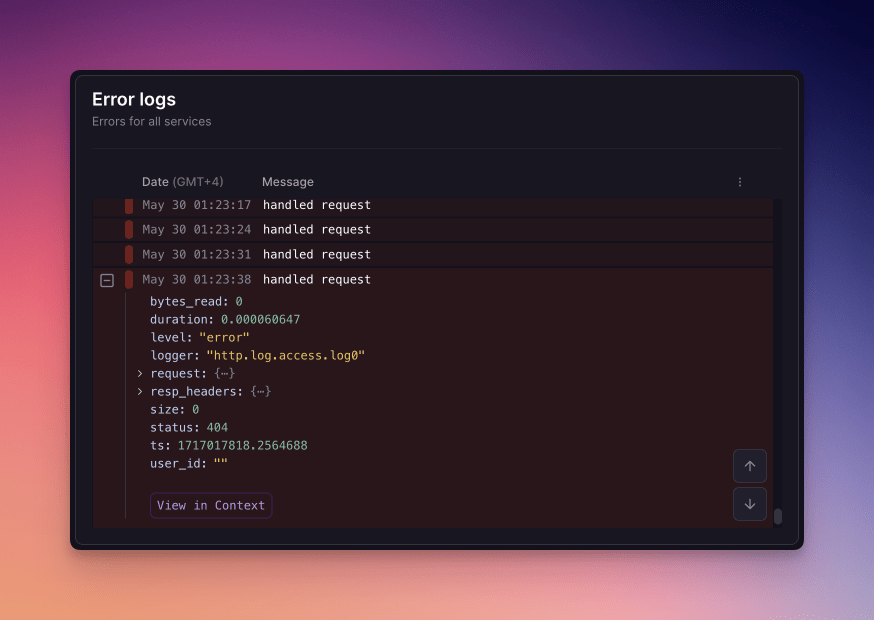Click the level value "error"

click(x=224, y=337)
